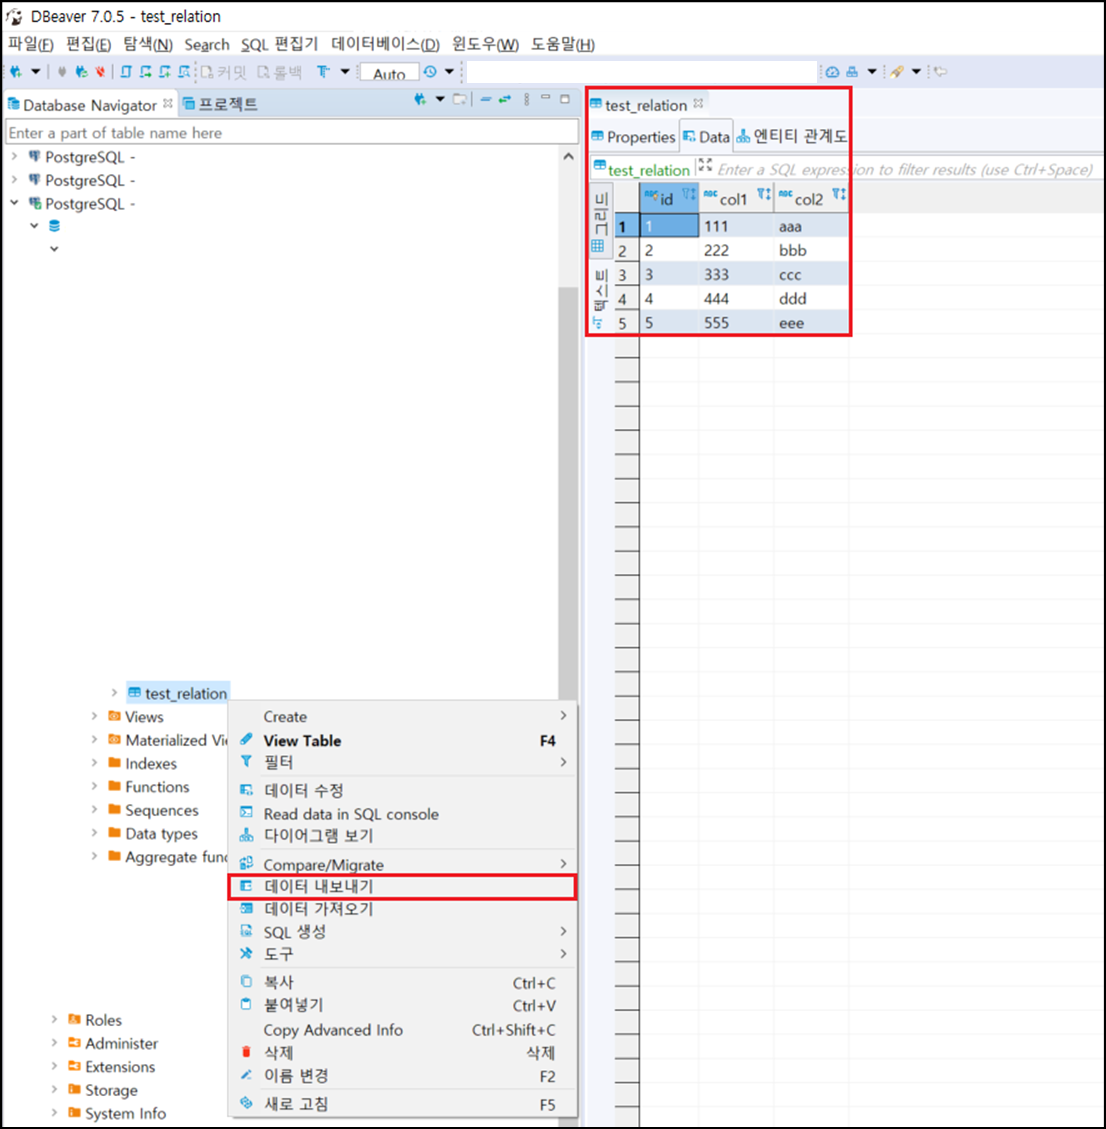Choose 새로 고침 in context menu
Image resolution: width=1106 pixels, height=1129 pixels.
pos(403,1104)
